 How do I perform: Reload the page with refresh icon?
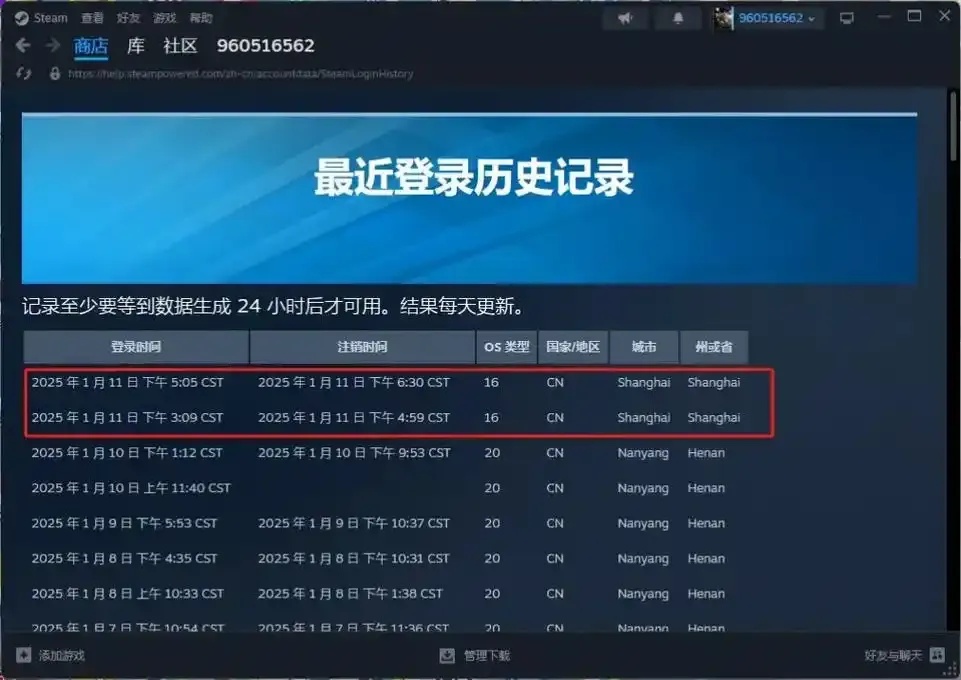pyautogui.click(x=24, y=74)
